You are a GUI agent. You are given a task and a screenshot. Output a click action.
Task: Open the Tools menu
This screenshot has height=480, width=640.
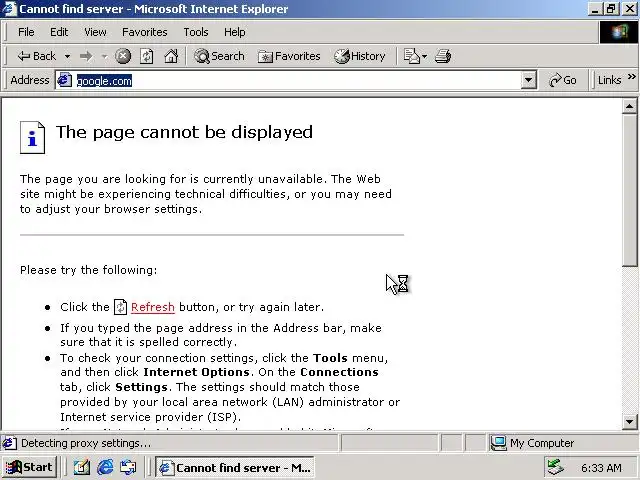tap(196, 32)
